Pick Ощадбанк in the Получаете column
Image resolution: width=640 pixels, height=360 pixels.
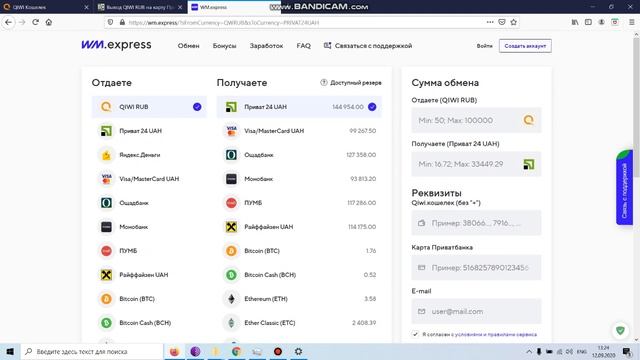click(299, 155)
